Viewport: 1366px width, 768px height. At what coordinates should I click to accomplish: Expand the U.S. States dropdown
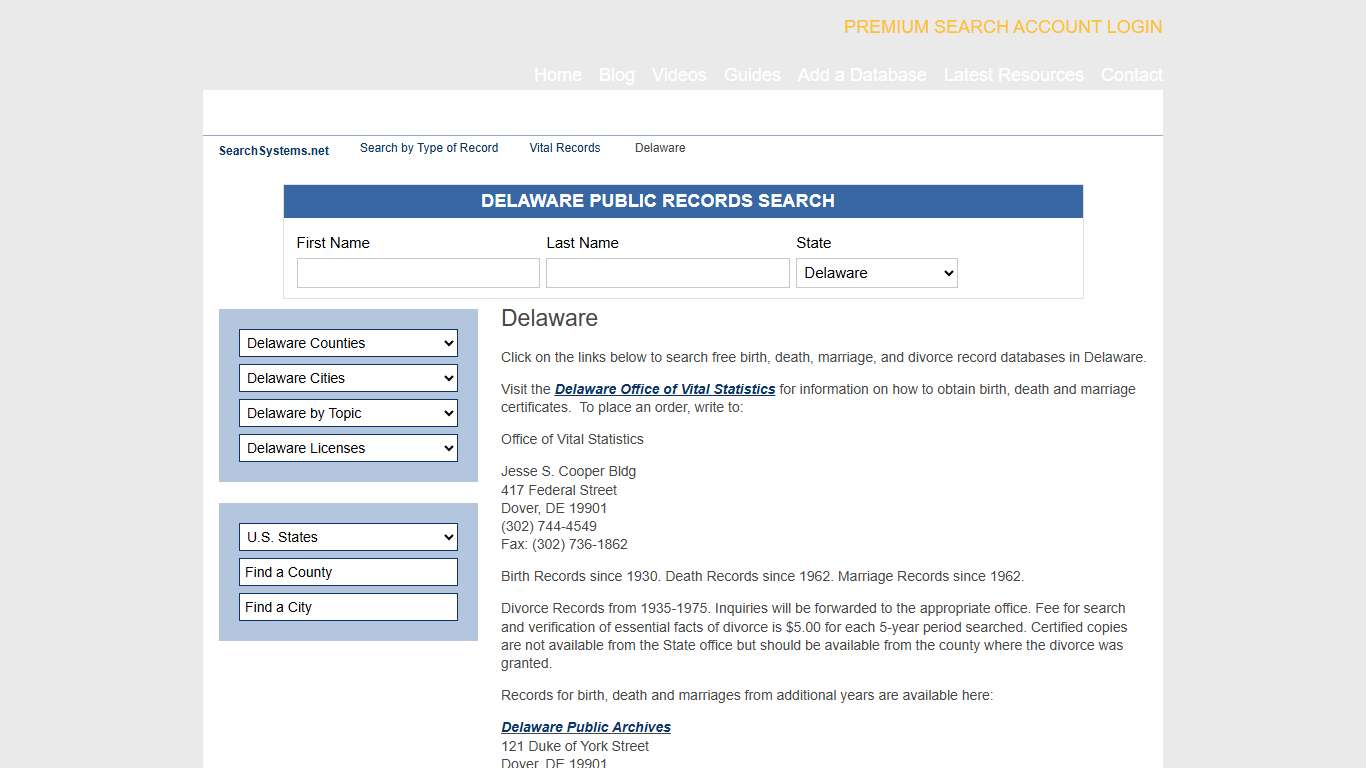click(348, 537)
